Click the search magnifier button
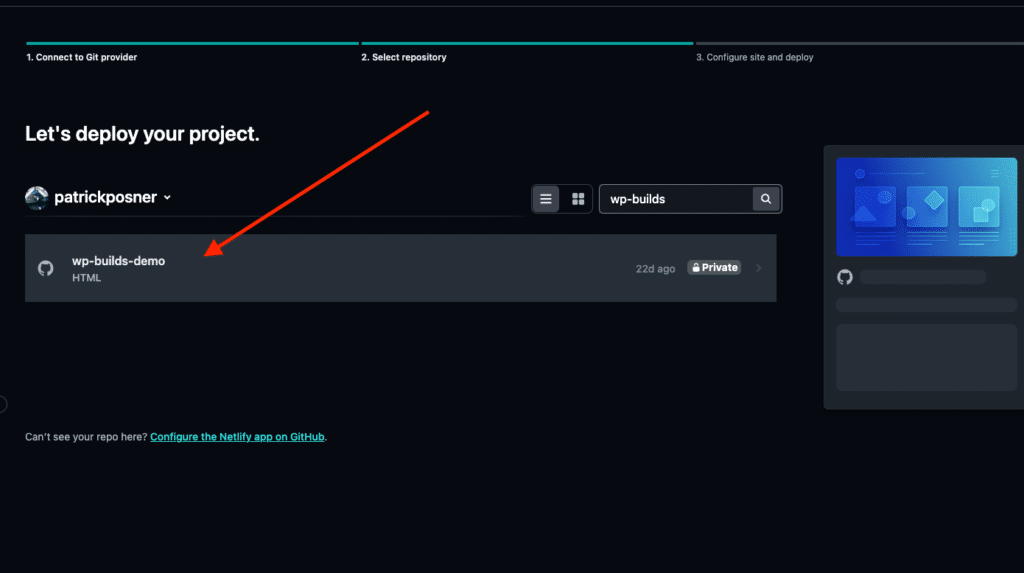Image resolution: width=1024 pixels, height=573 pixels. point(766,199)
